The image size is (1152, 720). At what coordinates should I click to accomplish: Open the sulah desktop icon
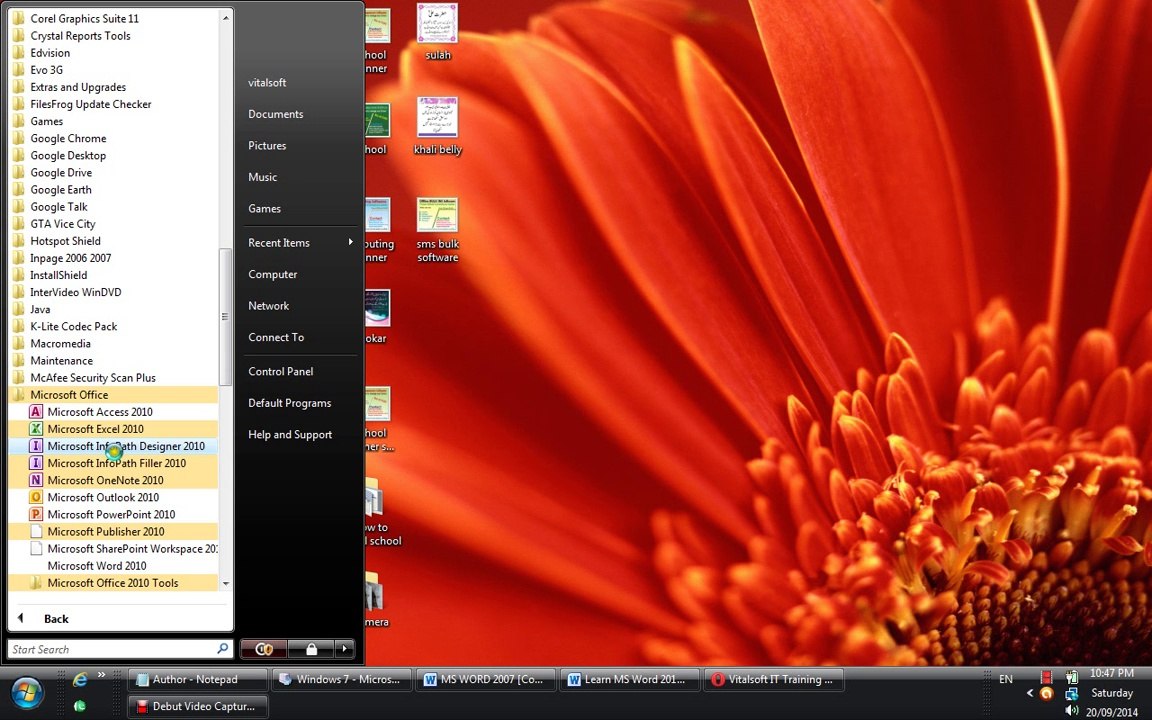(x=438, y=32)
